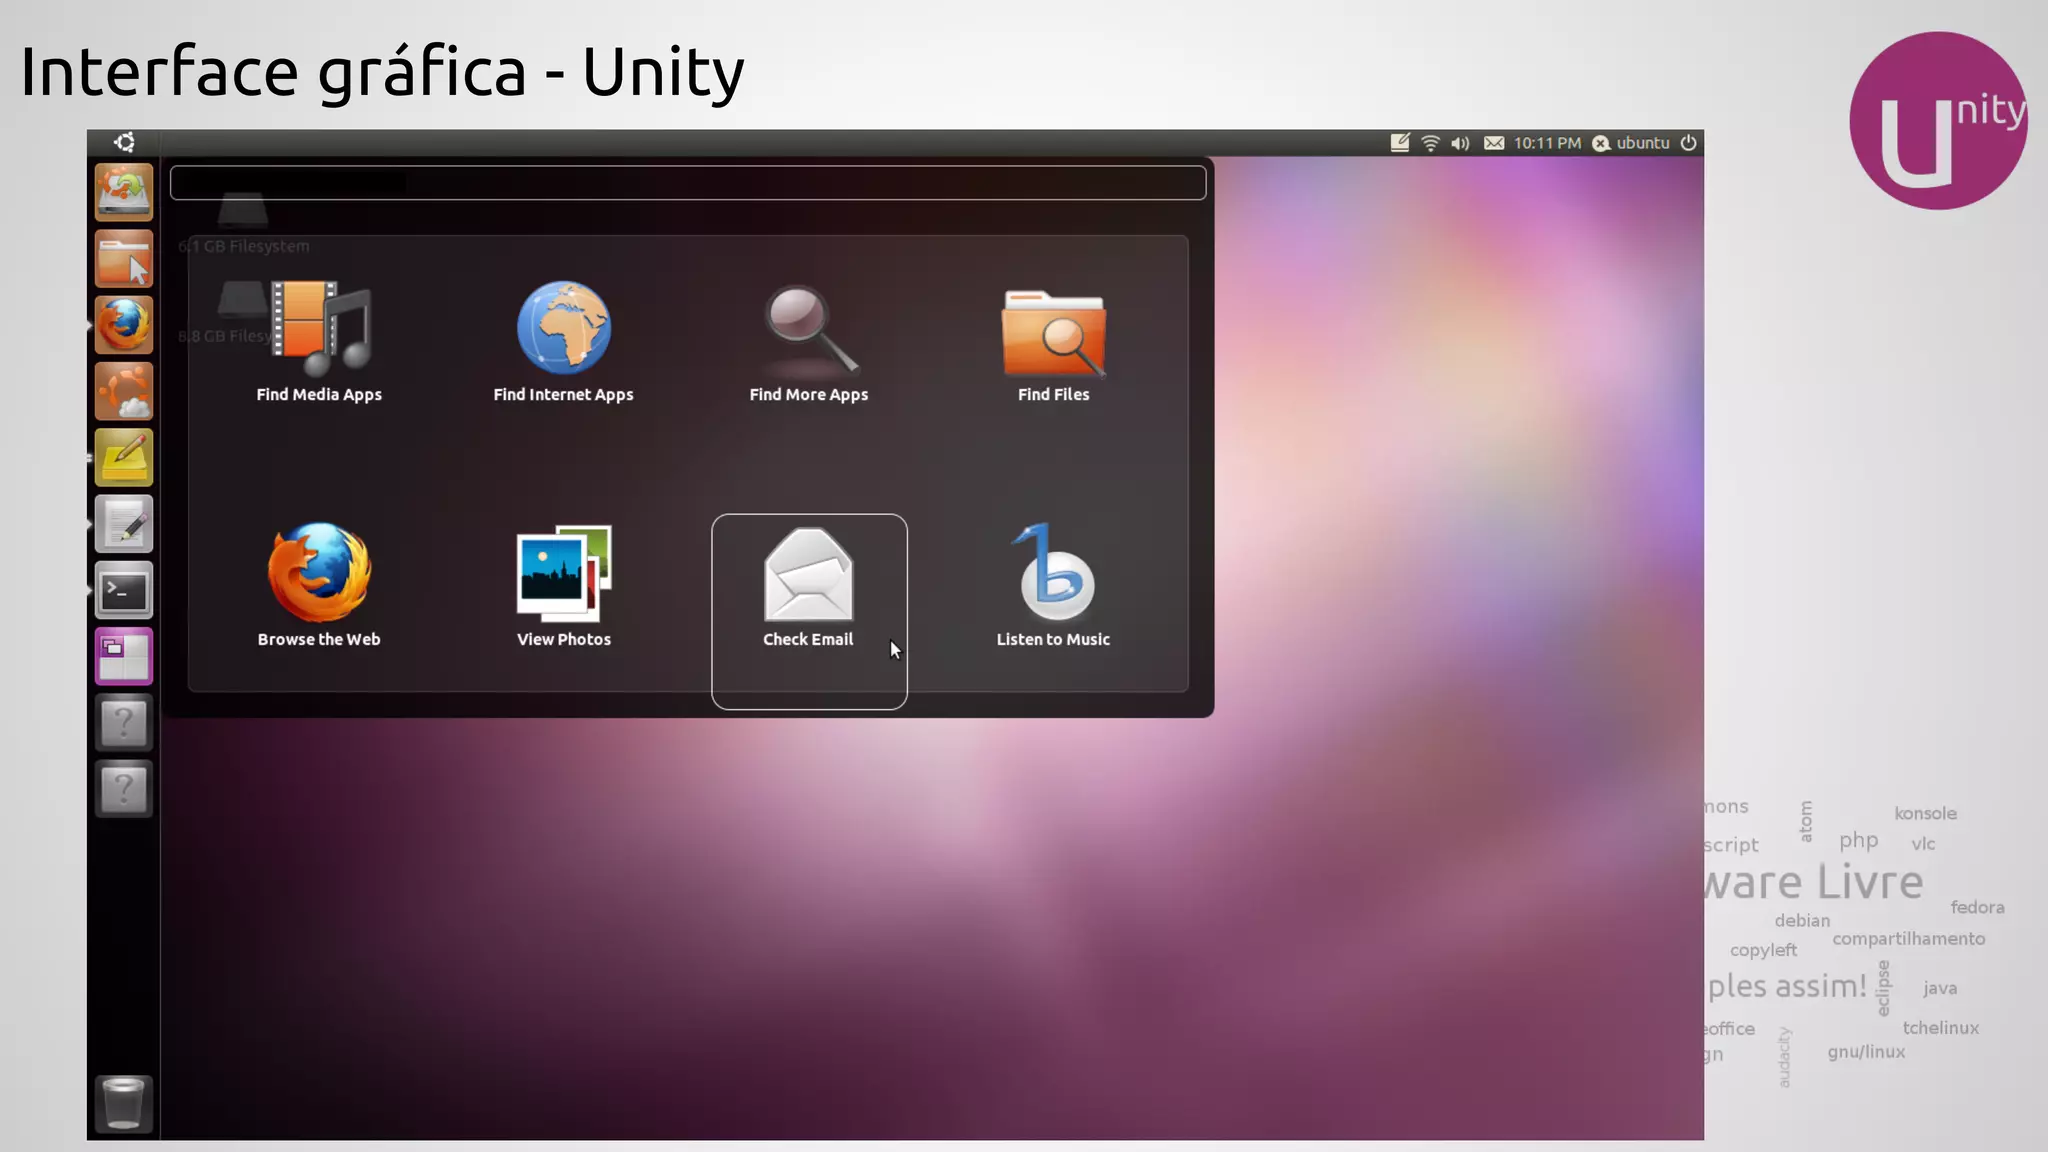Open the sound volume indicator

tap(1460, 143)
